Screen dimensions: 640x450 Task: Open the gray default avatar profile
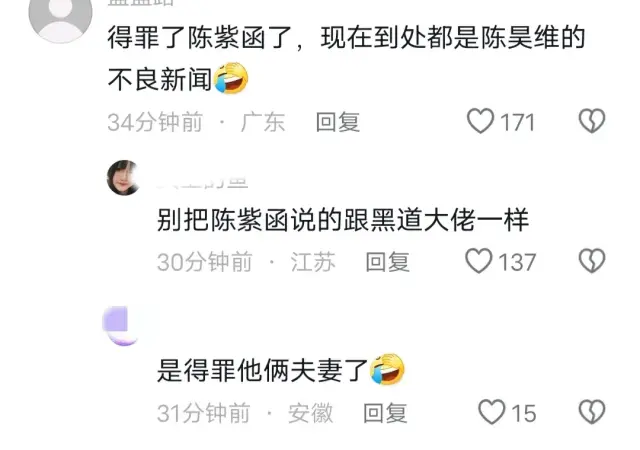[x=60, y=16]
